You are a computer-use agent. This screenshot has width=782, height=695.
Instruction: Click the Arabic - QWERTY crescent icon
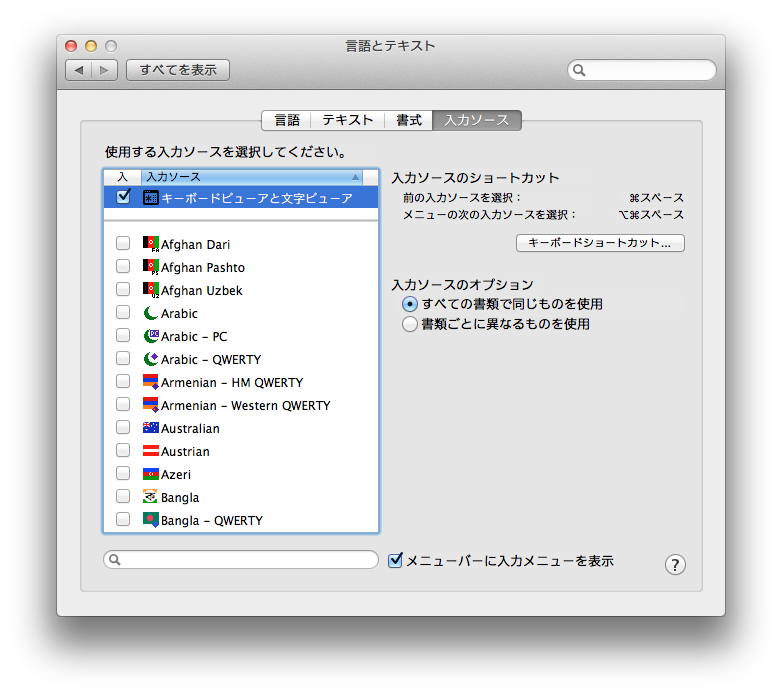(x=151, y=359)
